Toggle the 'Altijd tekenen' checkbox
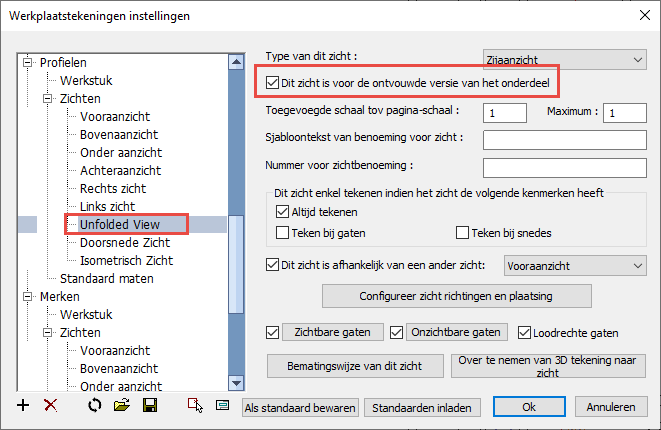 [282, 212]
